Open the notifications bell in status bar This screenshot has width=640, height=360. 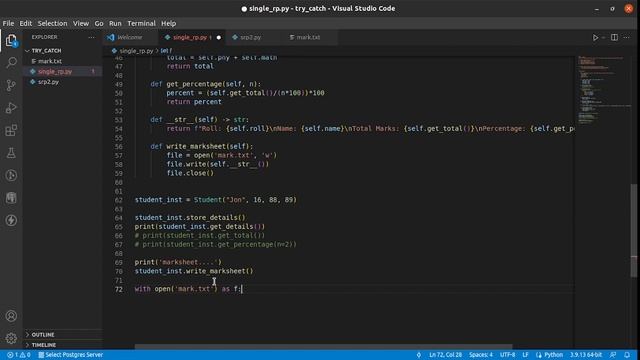click(627, 355)
